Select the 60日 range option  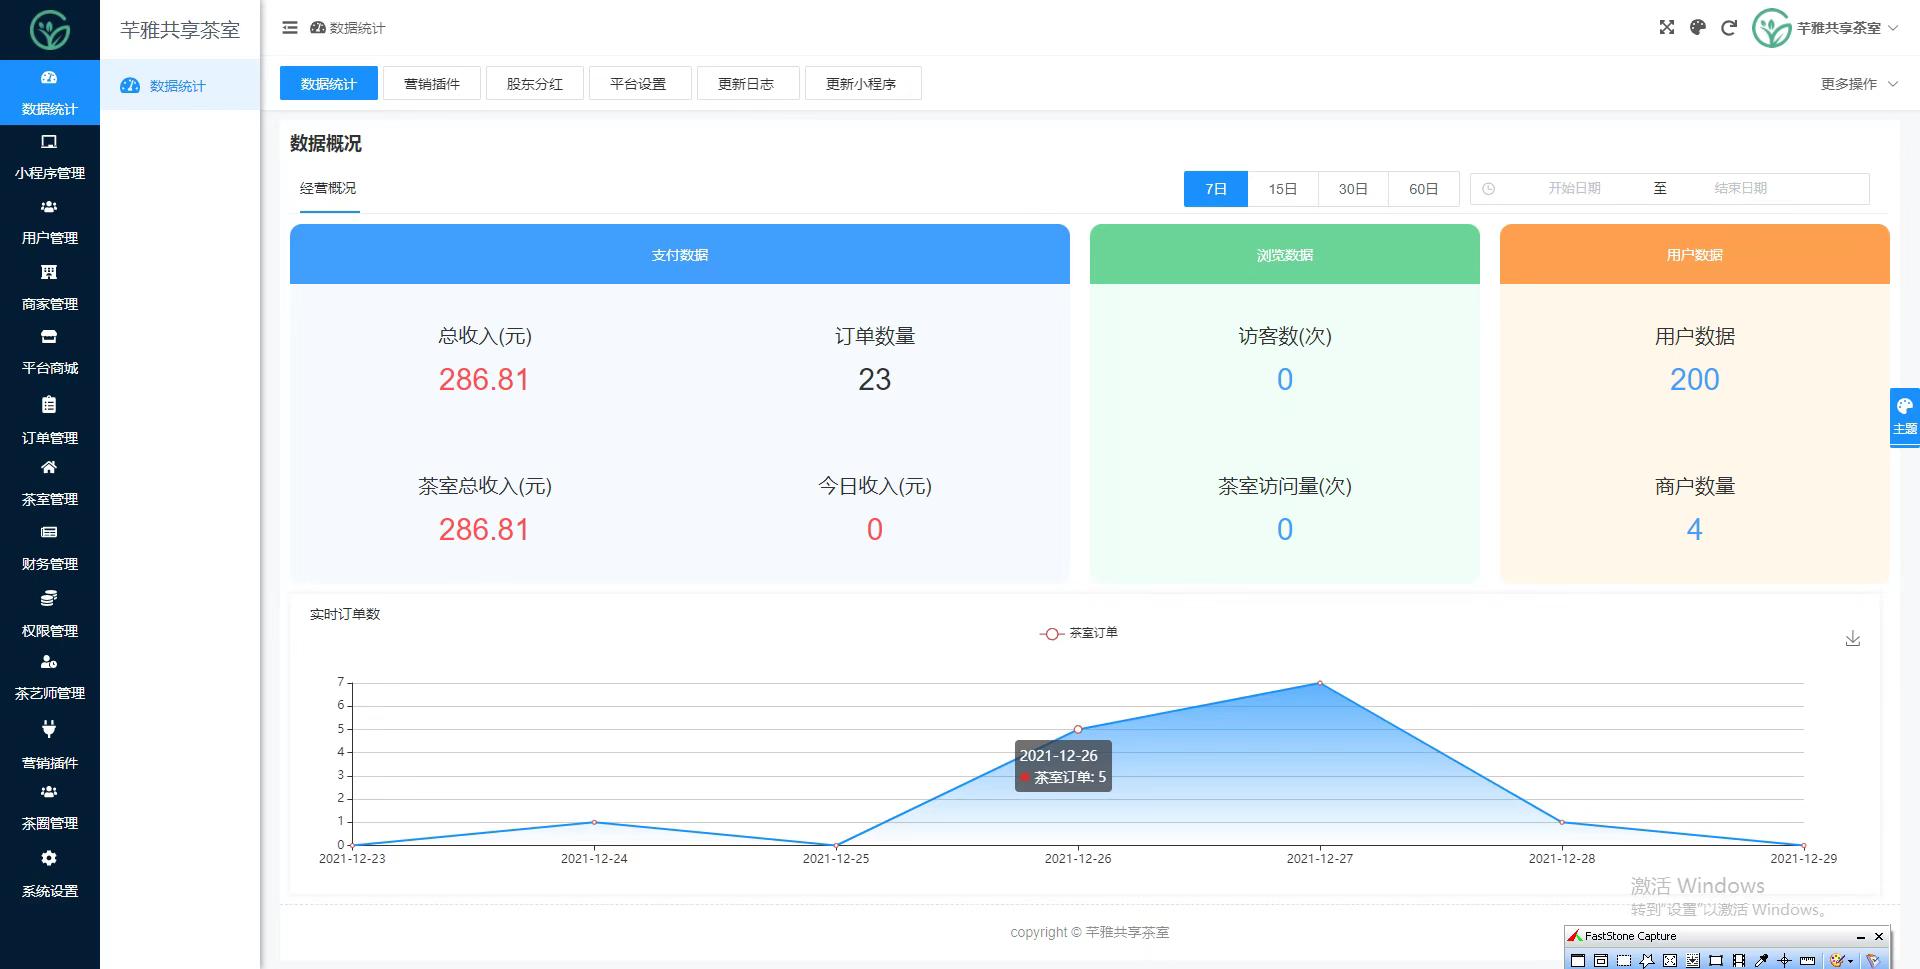tap(1423, 189)
